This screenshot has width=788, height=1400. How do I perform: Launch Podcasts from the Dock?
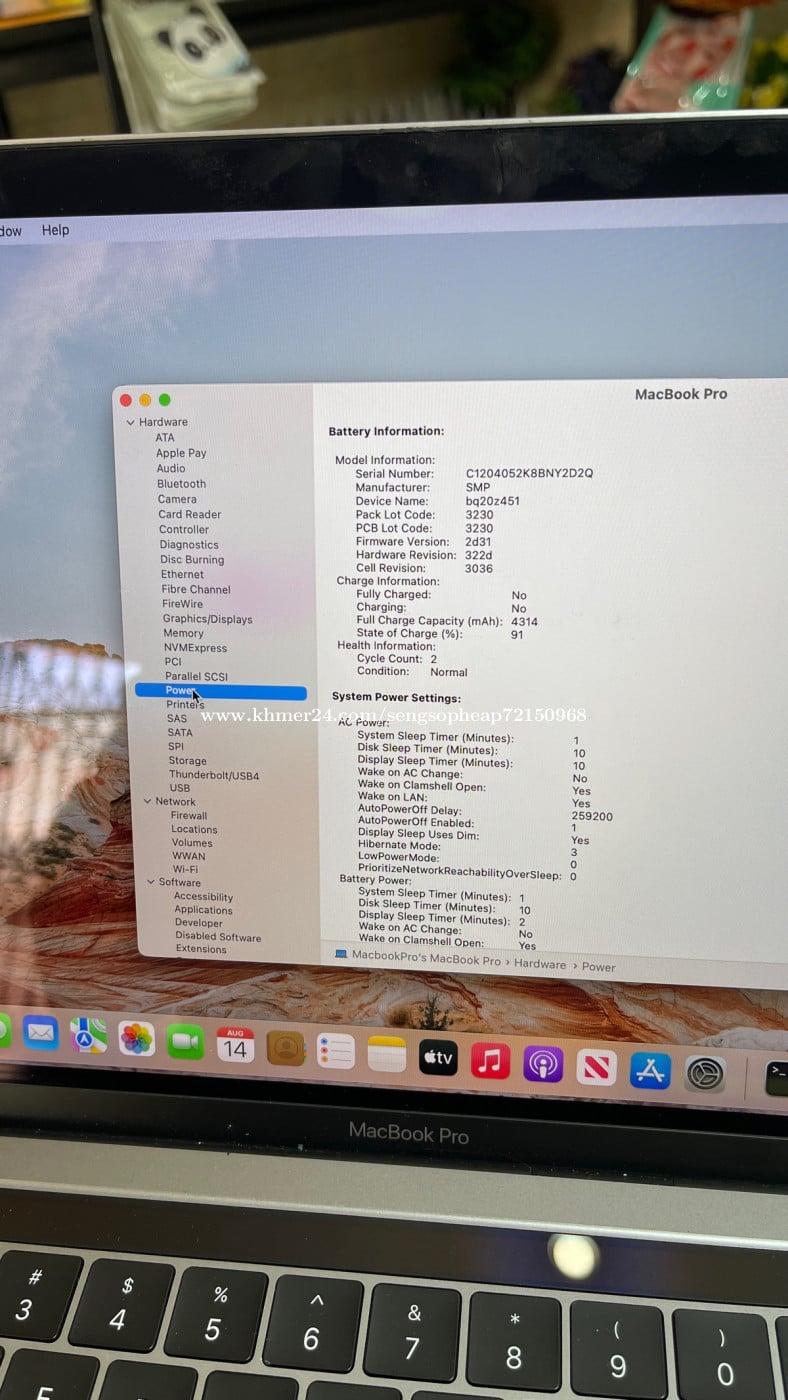coord(543,1064)
